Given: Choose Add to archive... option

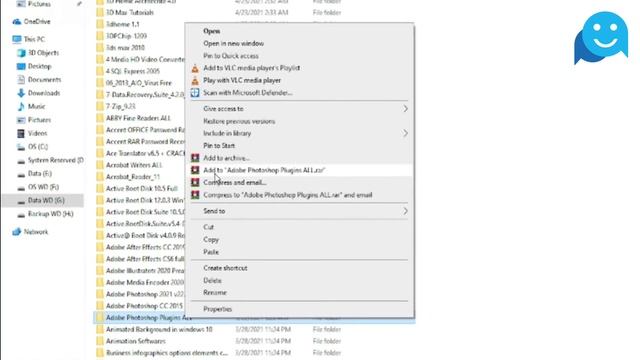Looking at the screenshot, I should (x=227, y=158).
